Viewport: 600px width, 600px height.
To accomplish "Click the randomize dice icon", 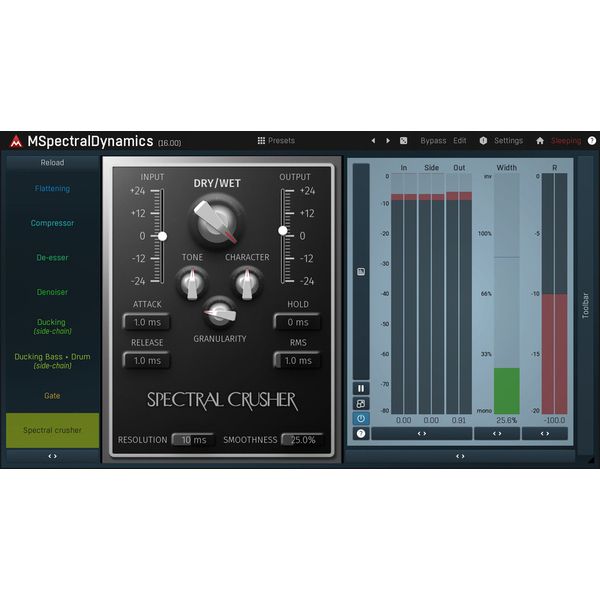I will coord(404,141).
